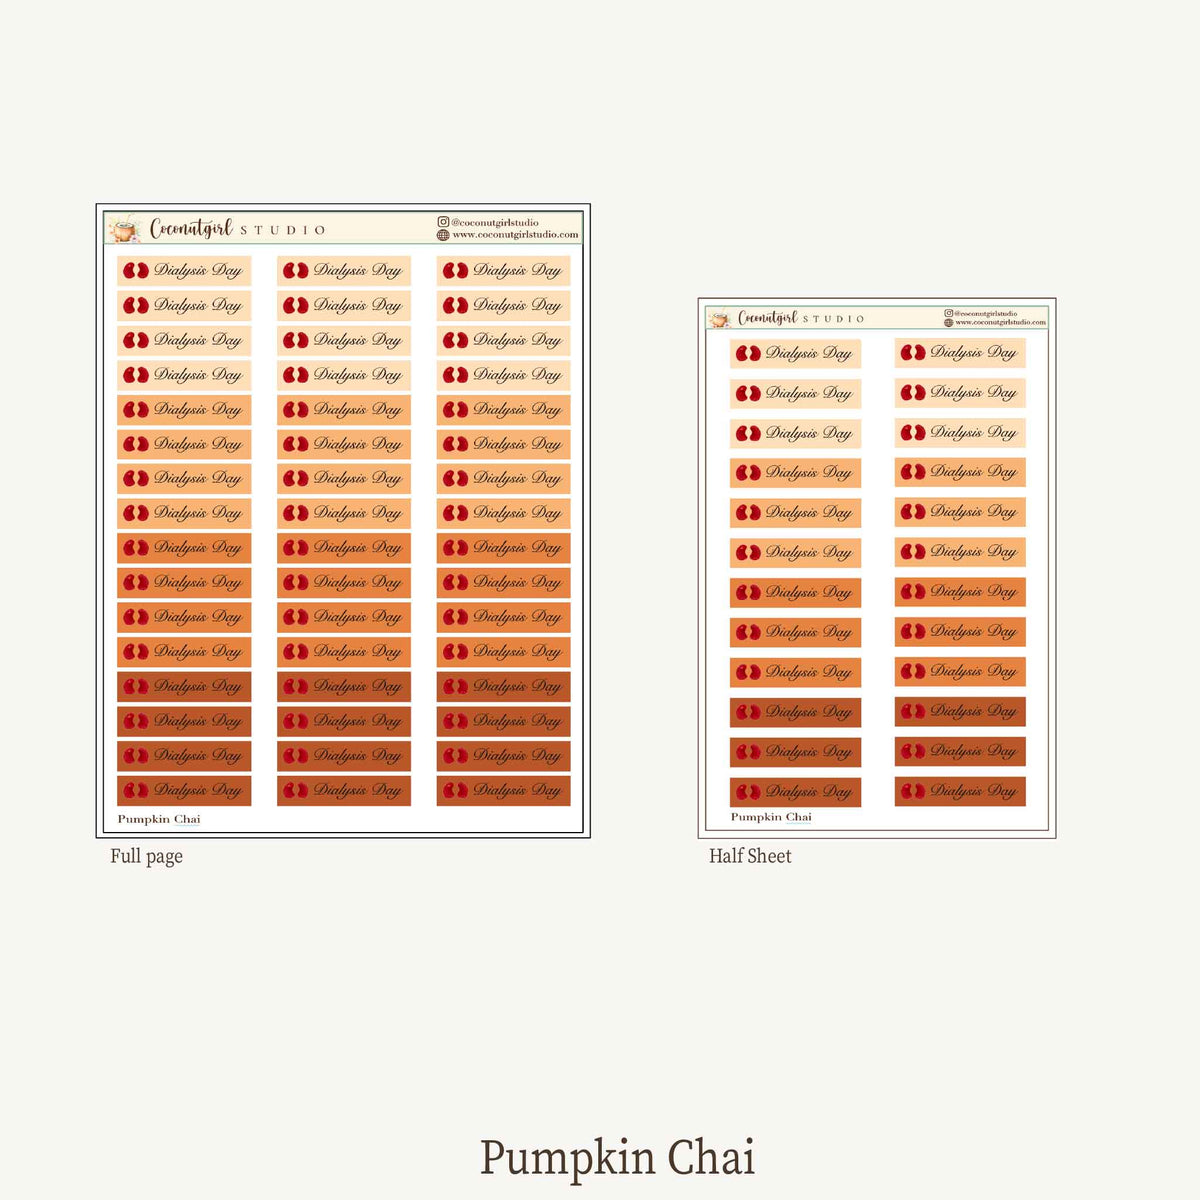Click Coconutgirl STUDIO wordmark on Full page sheet
Image resolution: width=1200 pixels, height=1200 pixels.
238,229
